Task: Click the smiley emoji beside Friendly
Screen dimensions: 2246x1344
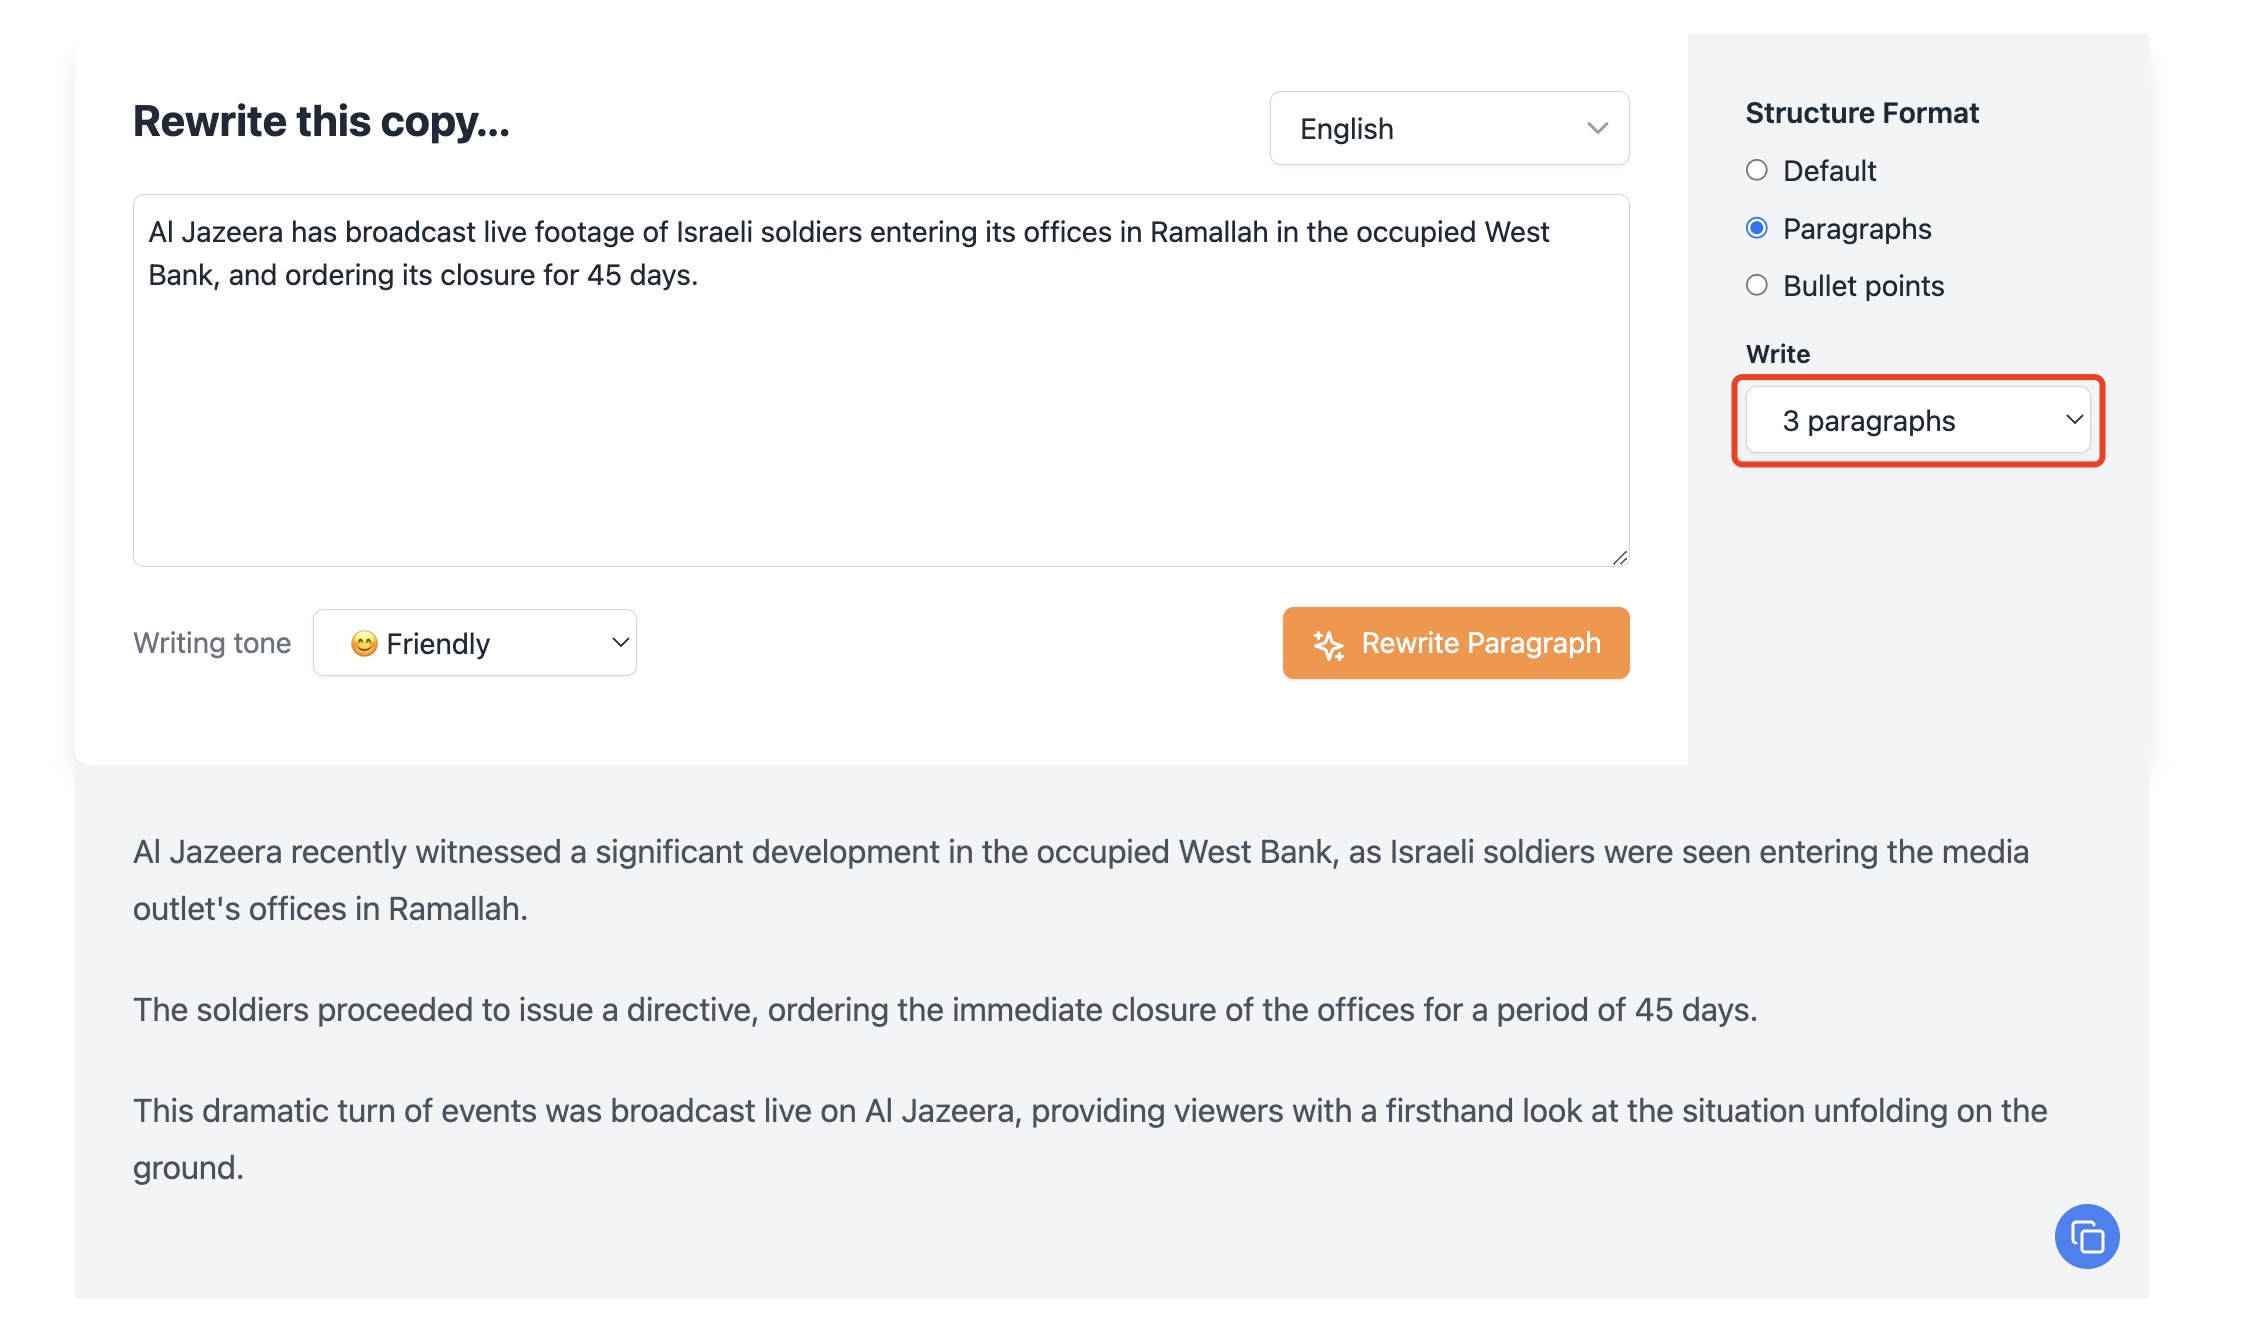Action: (x=365, y=644)
